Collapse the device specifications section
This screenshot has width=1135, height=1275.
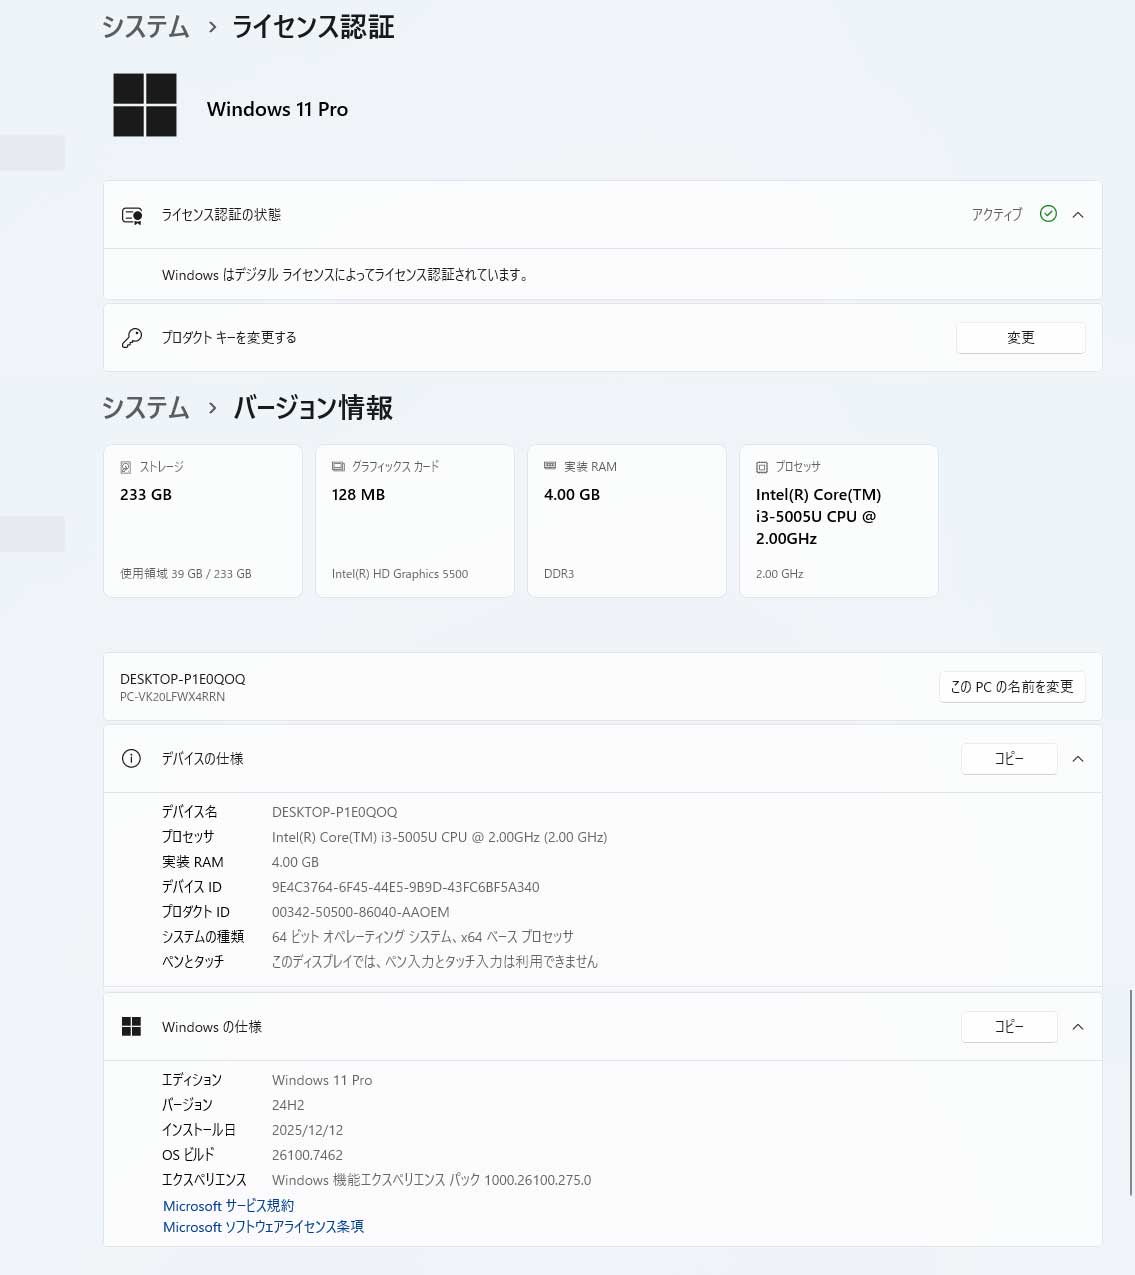pos(1078,759)
